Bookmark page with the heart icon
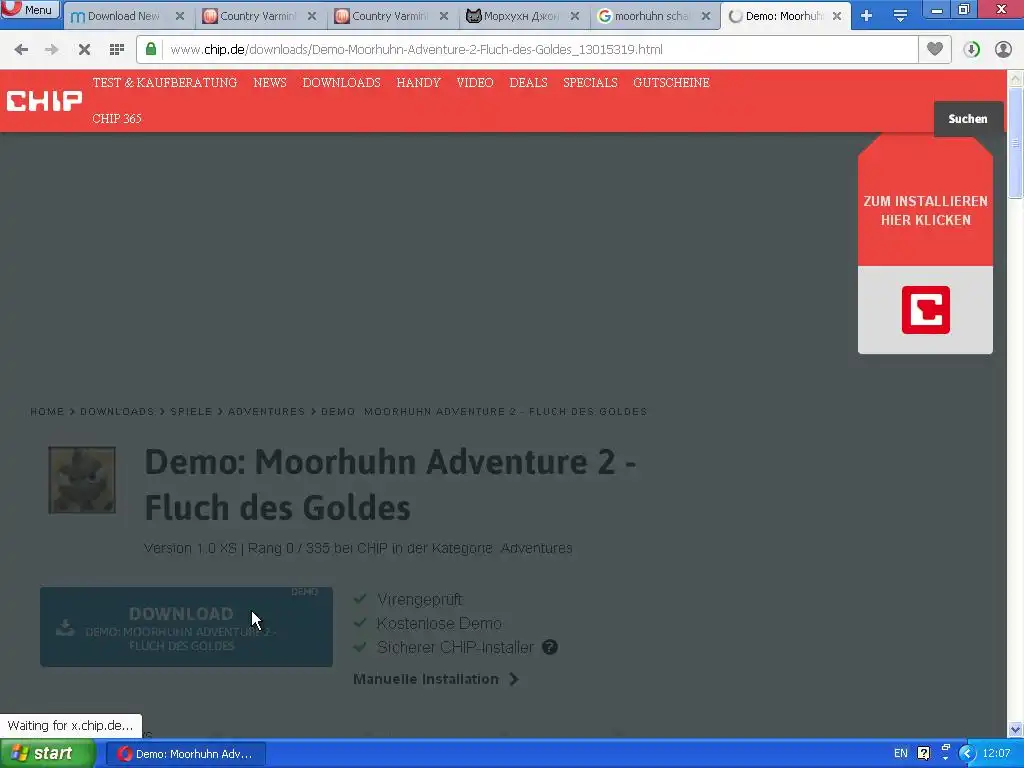The image size is (1024, 768). click(935, 49)
